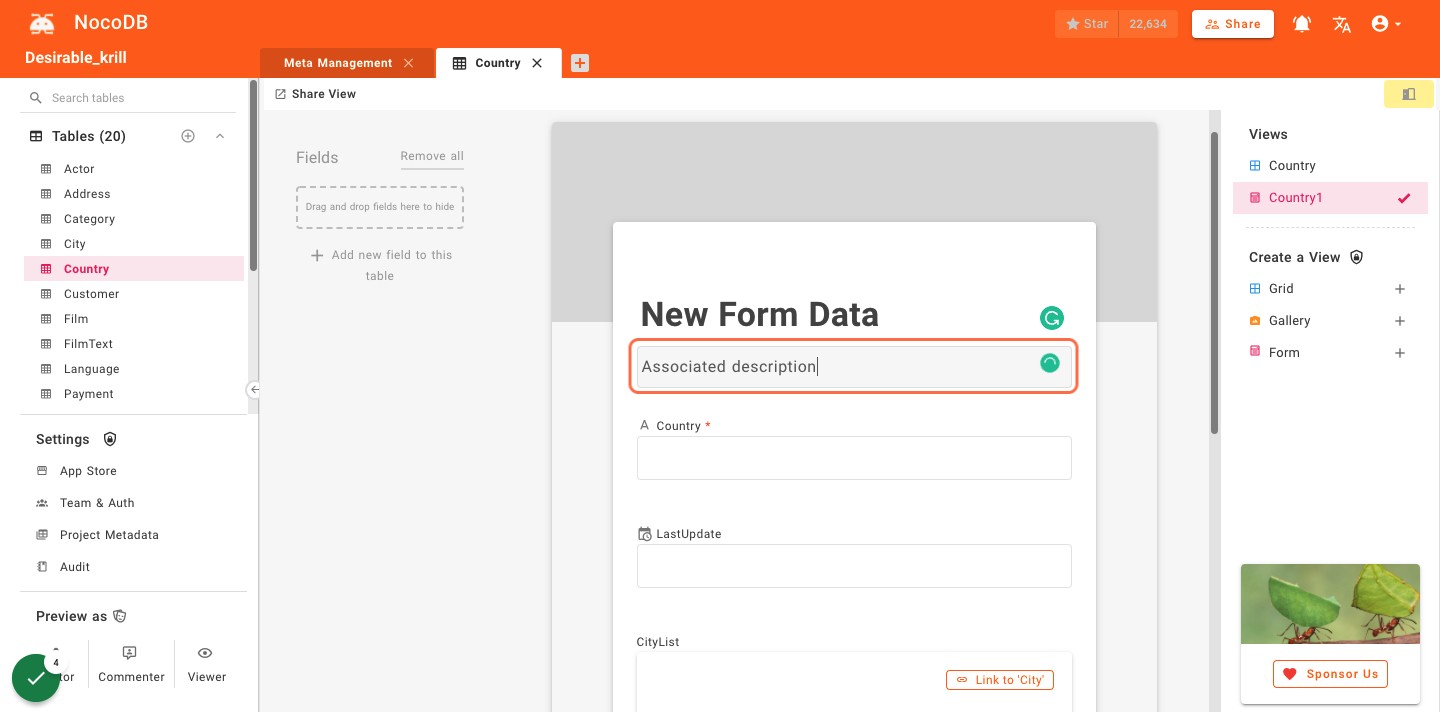Image resolution: width=1440 pixels, height=712 pixels.
Task: Collapse the left sidebar arrow
Action: click(254, 390)
